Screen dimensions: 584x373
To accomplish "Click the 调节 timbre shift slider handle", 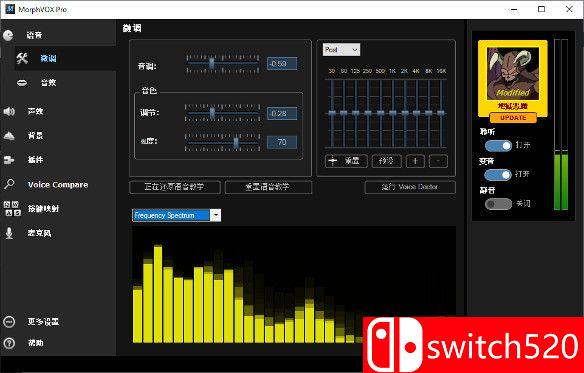I will pos(212,113).
